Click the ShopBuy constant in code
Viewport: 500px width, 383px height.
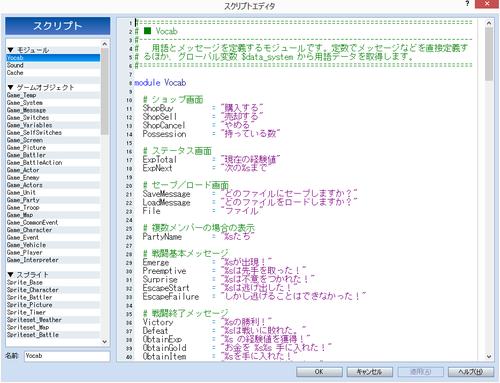158,108
